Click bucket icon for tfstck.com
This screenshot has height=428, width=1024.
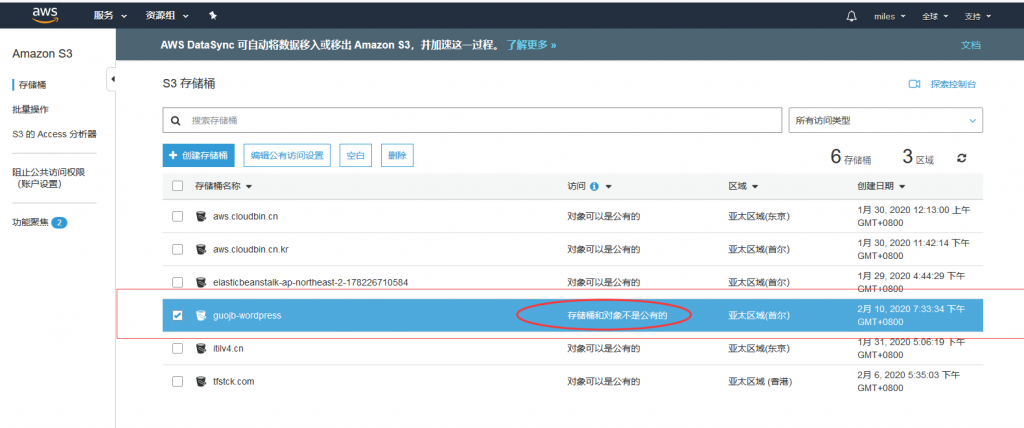pyautogui.click(x=200, y=381)
